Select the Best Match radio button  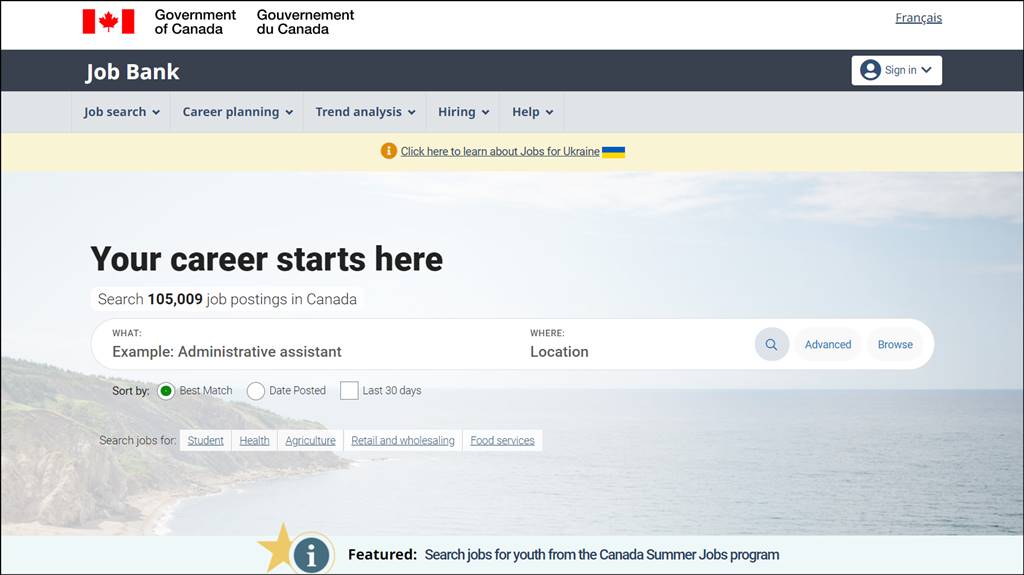pyautogui.click(x=166, y=391)
